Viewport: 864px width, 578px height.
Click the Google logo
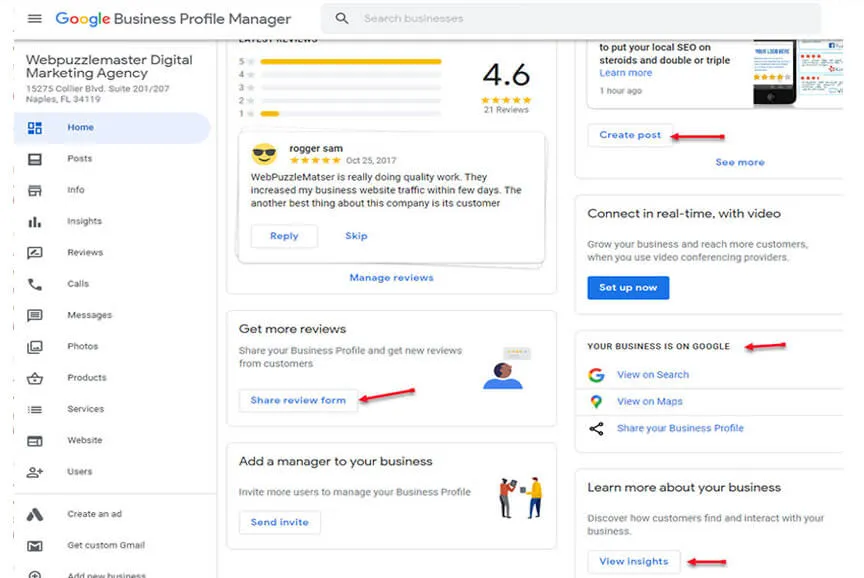(x=83, y=19)
